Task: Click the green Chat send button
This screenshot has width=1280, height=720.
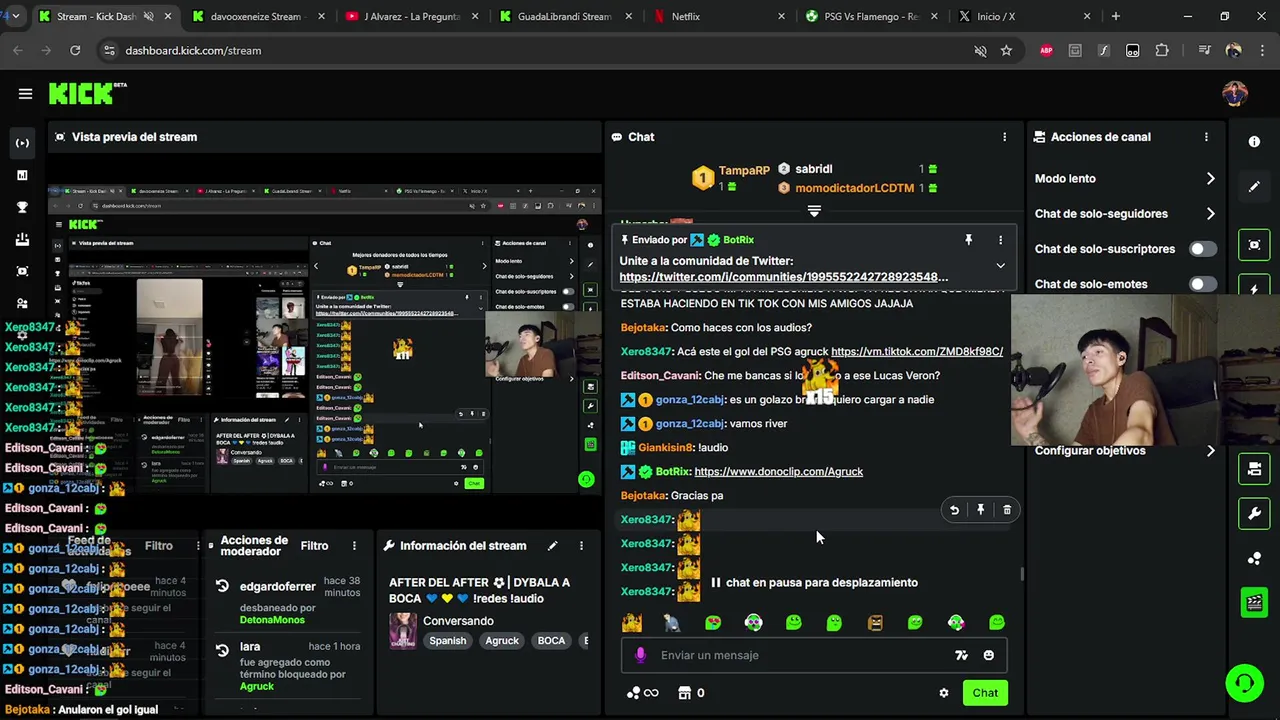Action: 985,693
